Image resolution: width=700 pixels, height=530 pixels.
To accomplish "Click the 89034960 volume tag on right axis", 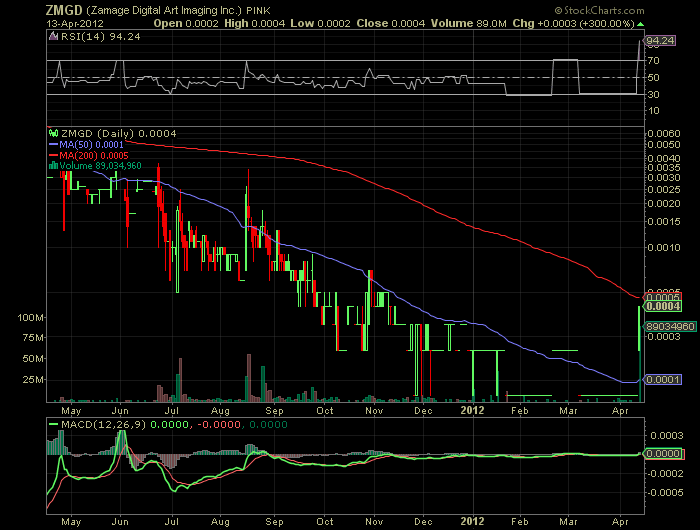I will coord(670,326).
